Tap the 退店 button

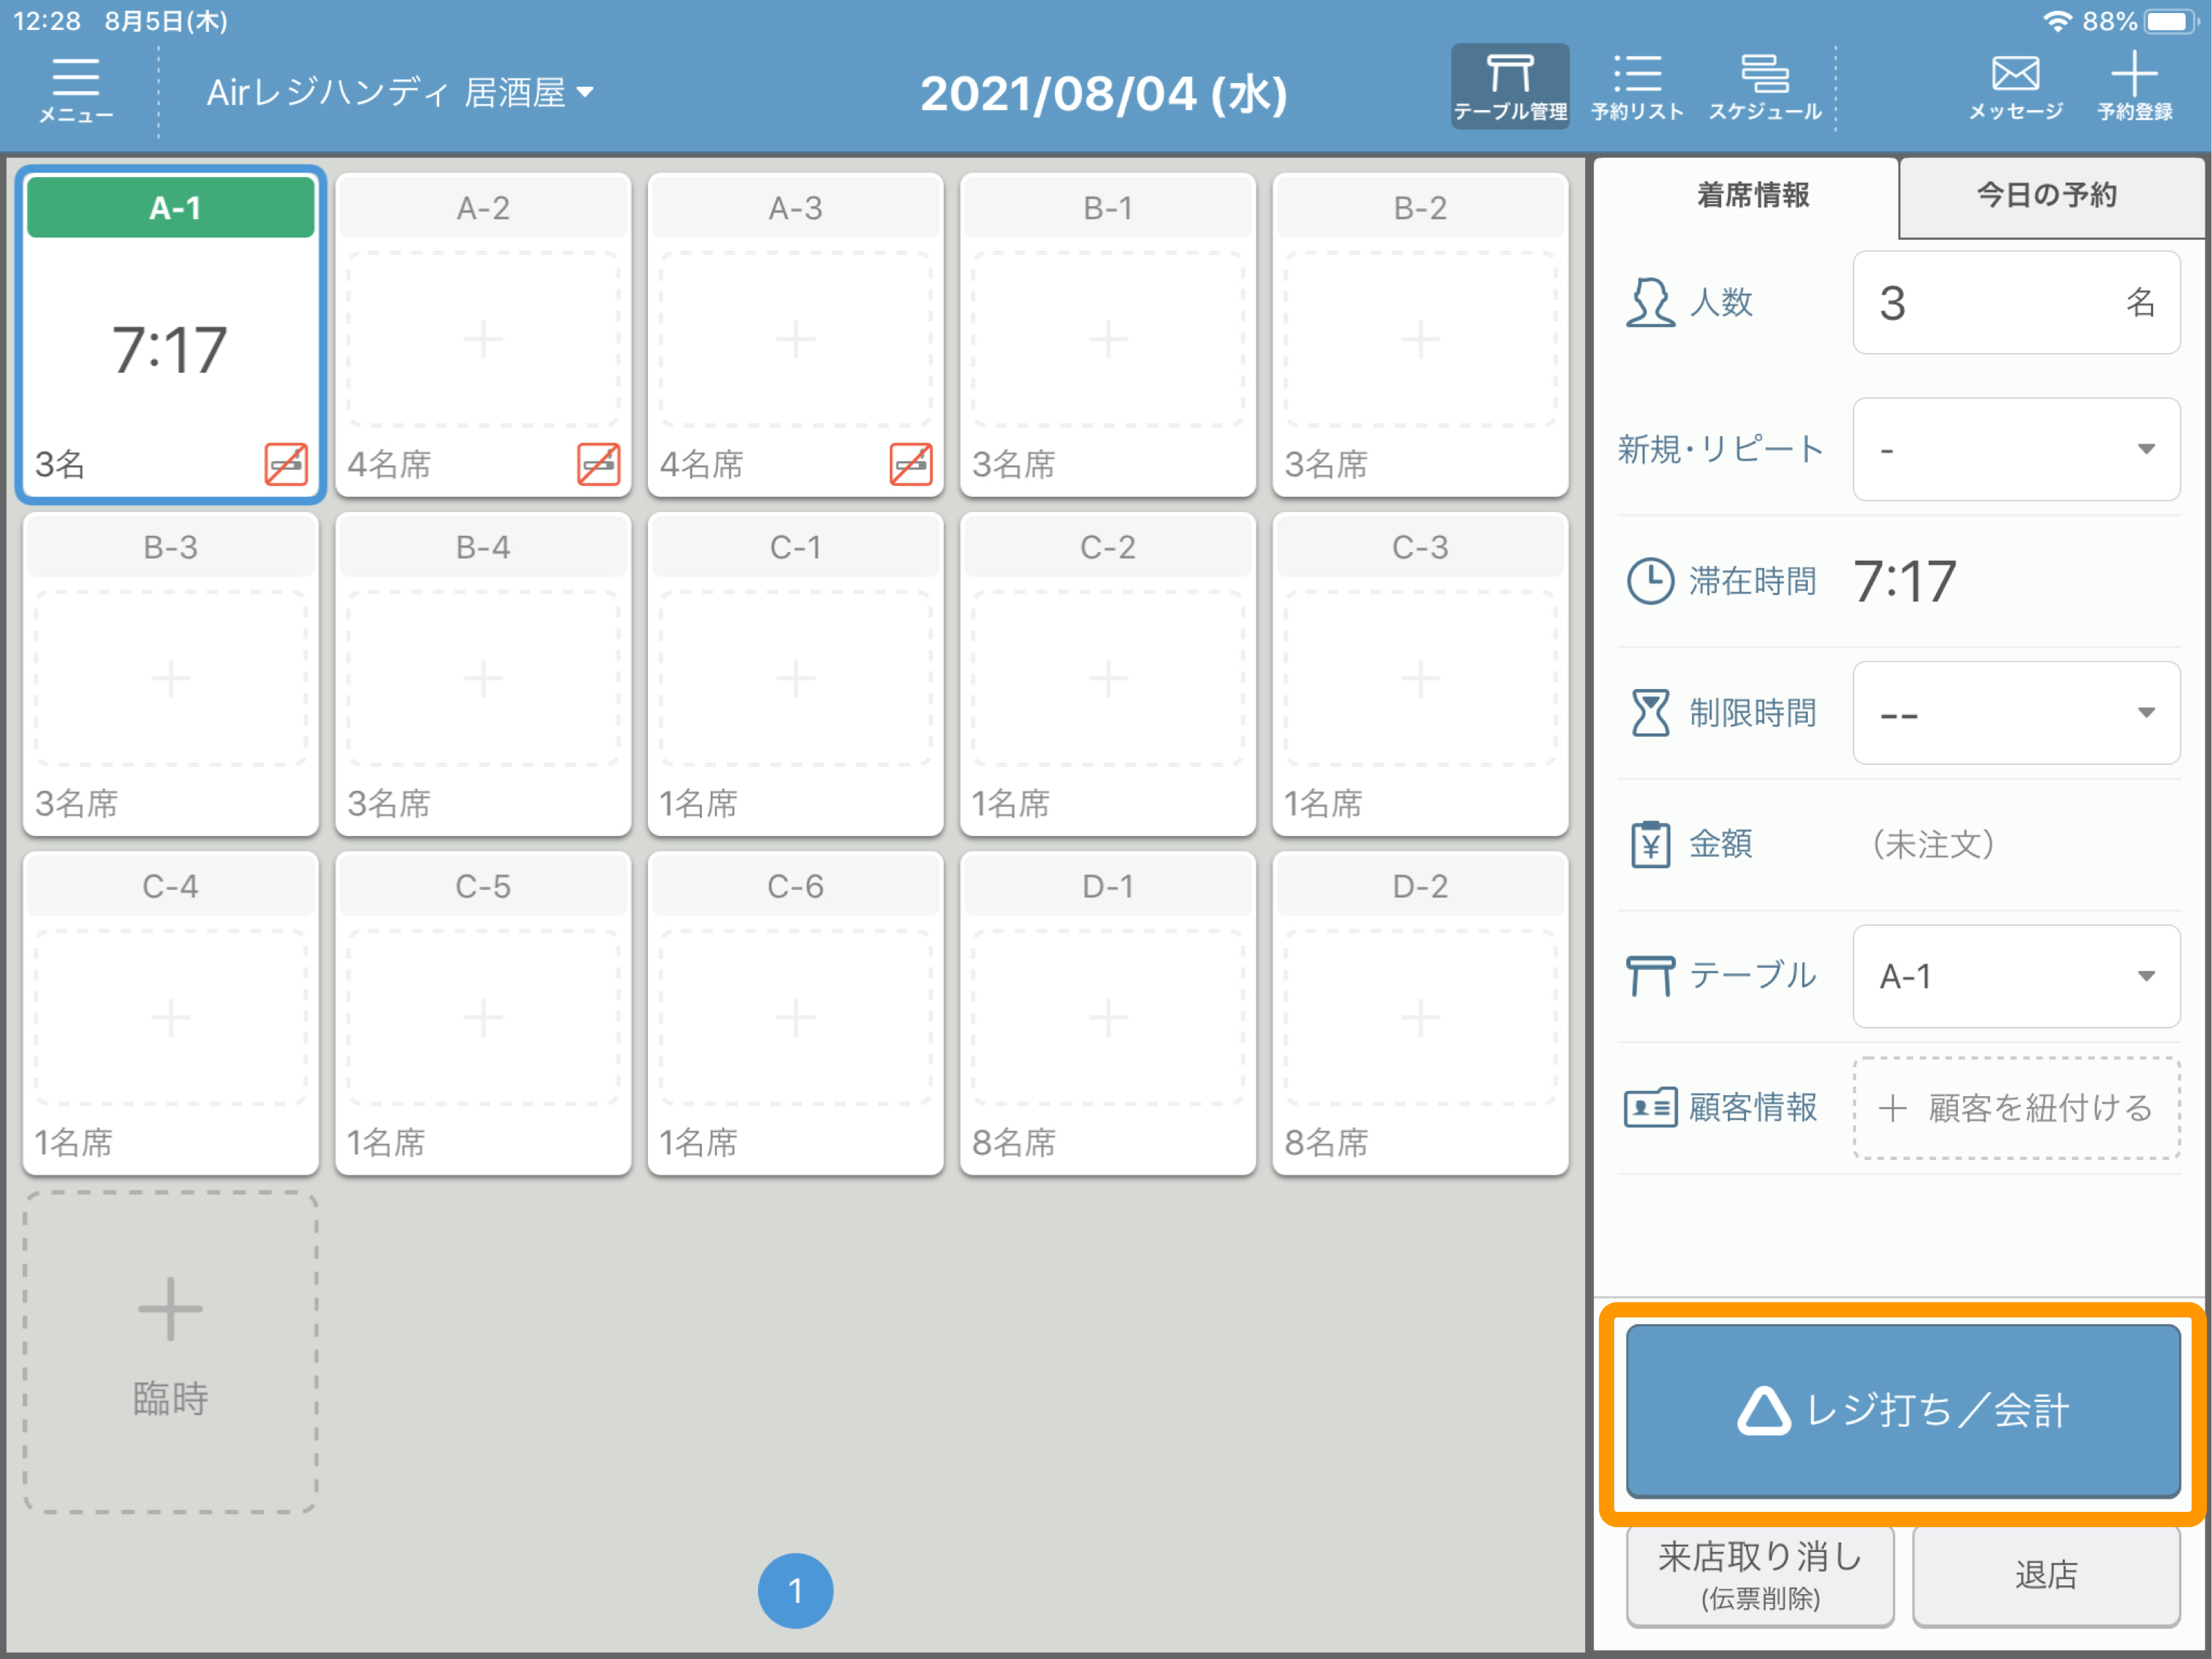(2046, 1575)
